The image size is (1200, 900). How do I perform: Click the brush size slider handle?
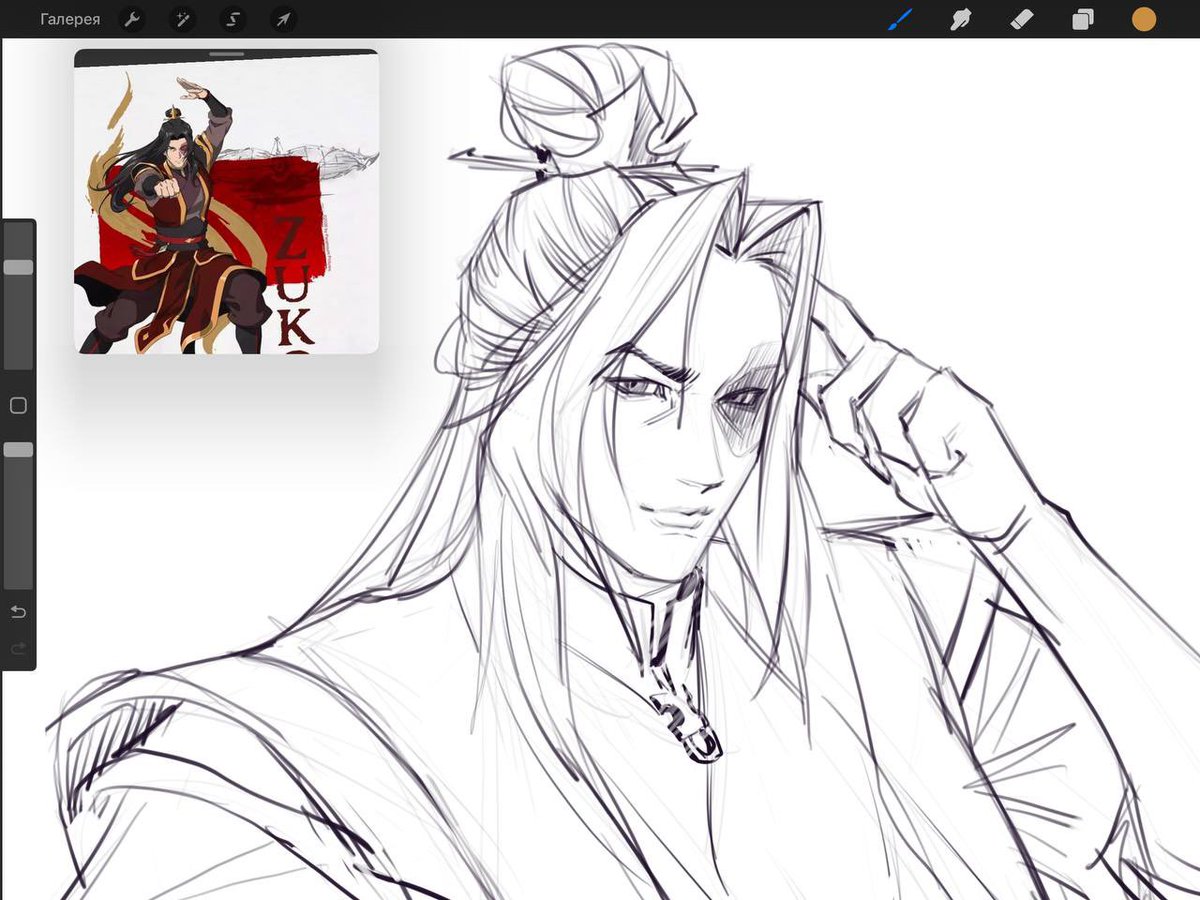[x=18, y=267]
